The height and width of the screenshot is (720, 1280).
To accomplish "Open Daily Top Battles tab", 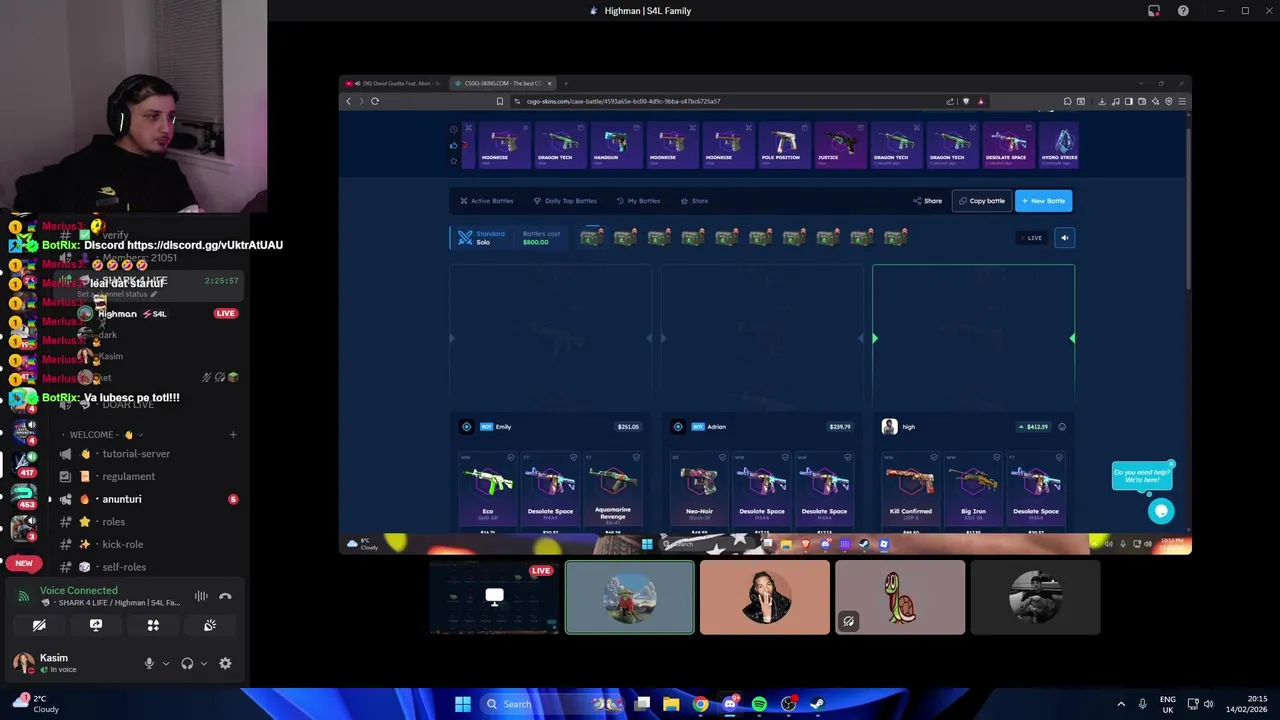I will click(565, 201).
